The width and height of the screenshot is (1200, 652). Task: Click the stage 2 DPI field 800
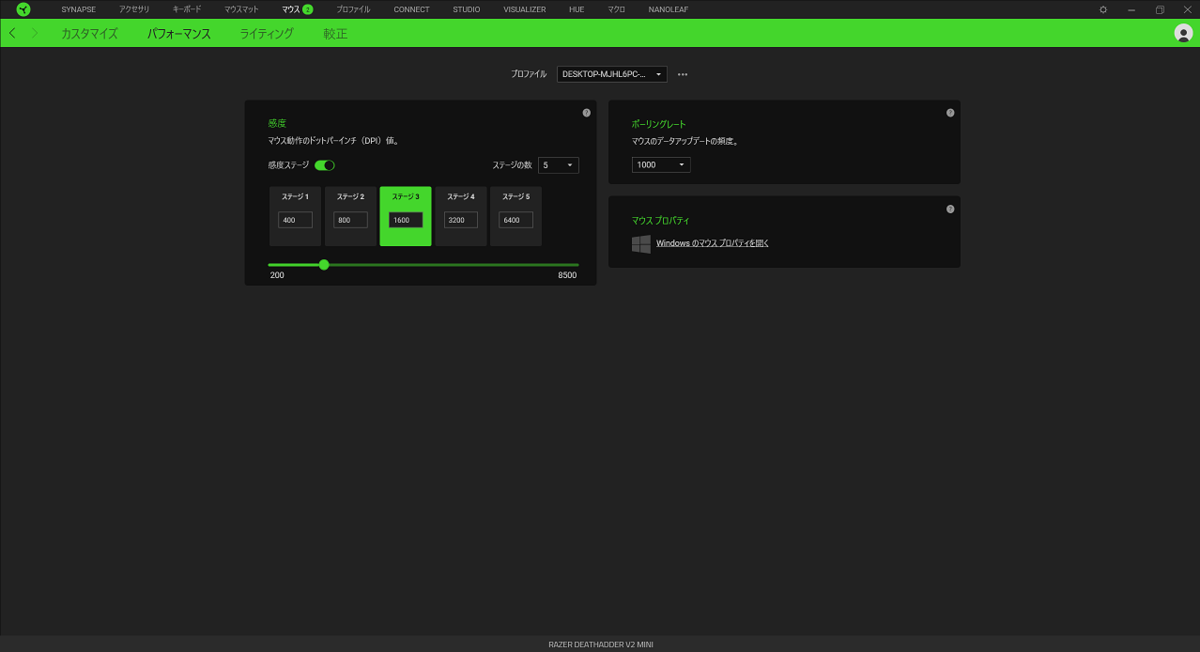[x=350, y=220]
